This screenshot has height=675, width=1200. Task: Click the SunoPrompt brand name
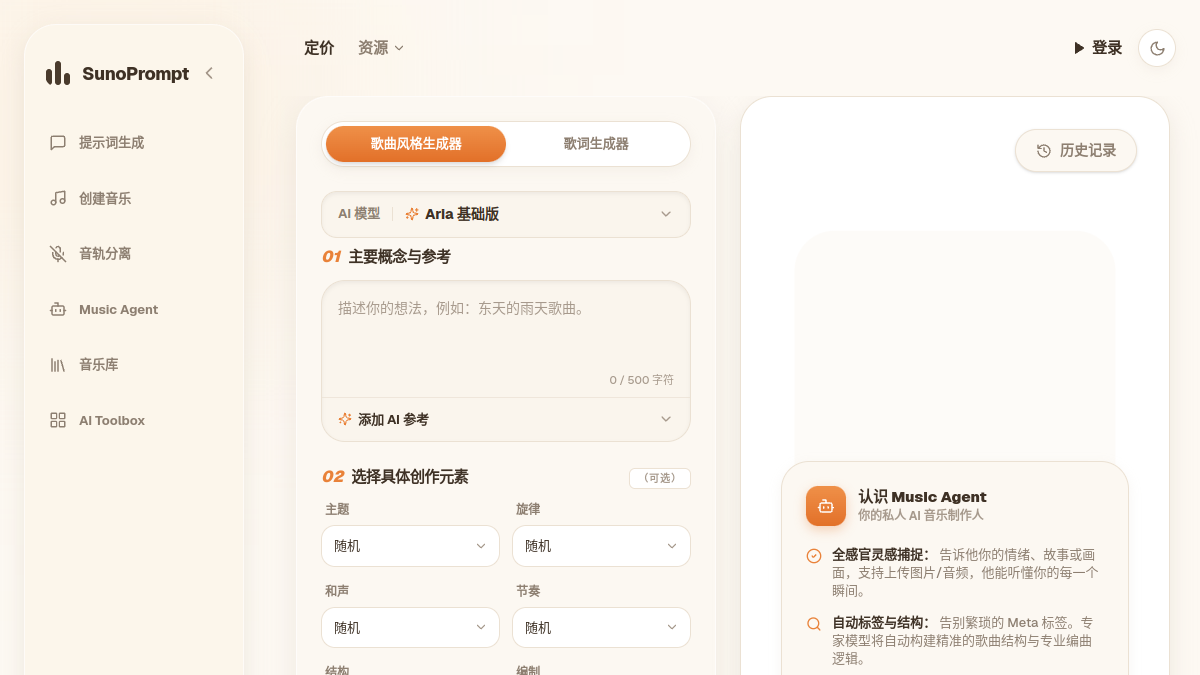coord(135,73)
